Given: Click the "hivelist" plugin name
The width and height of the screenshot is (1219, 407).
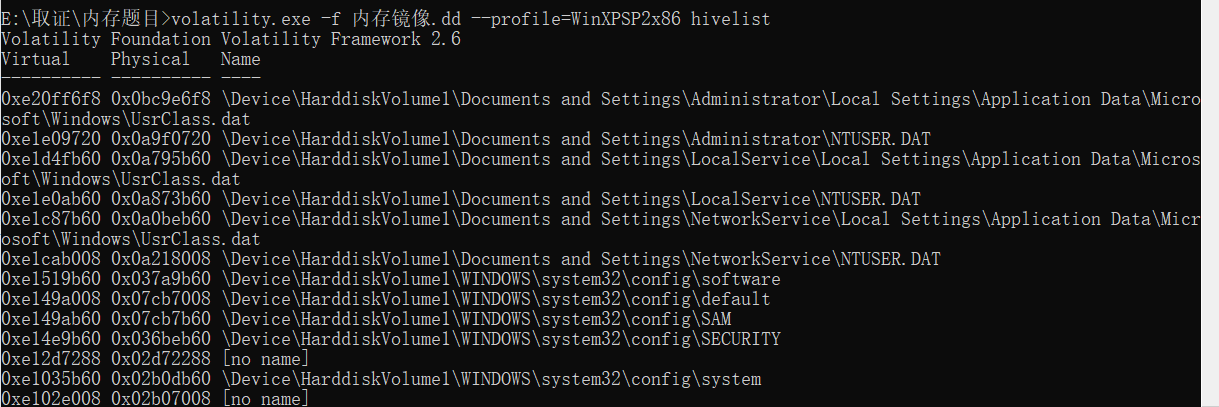Looking at the screenshot, I should pos(730,19).
